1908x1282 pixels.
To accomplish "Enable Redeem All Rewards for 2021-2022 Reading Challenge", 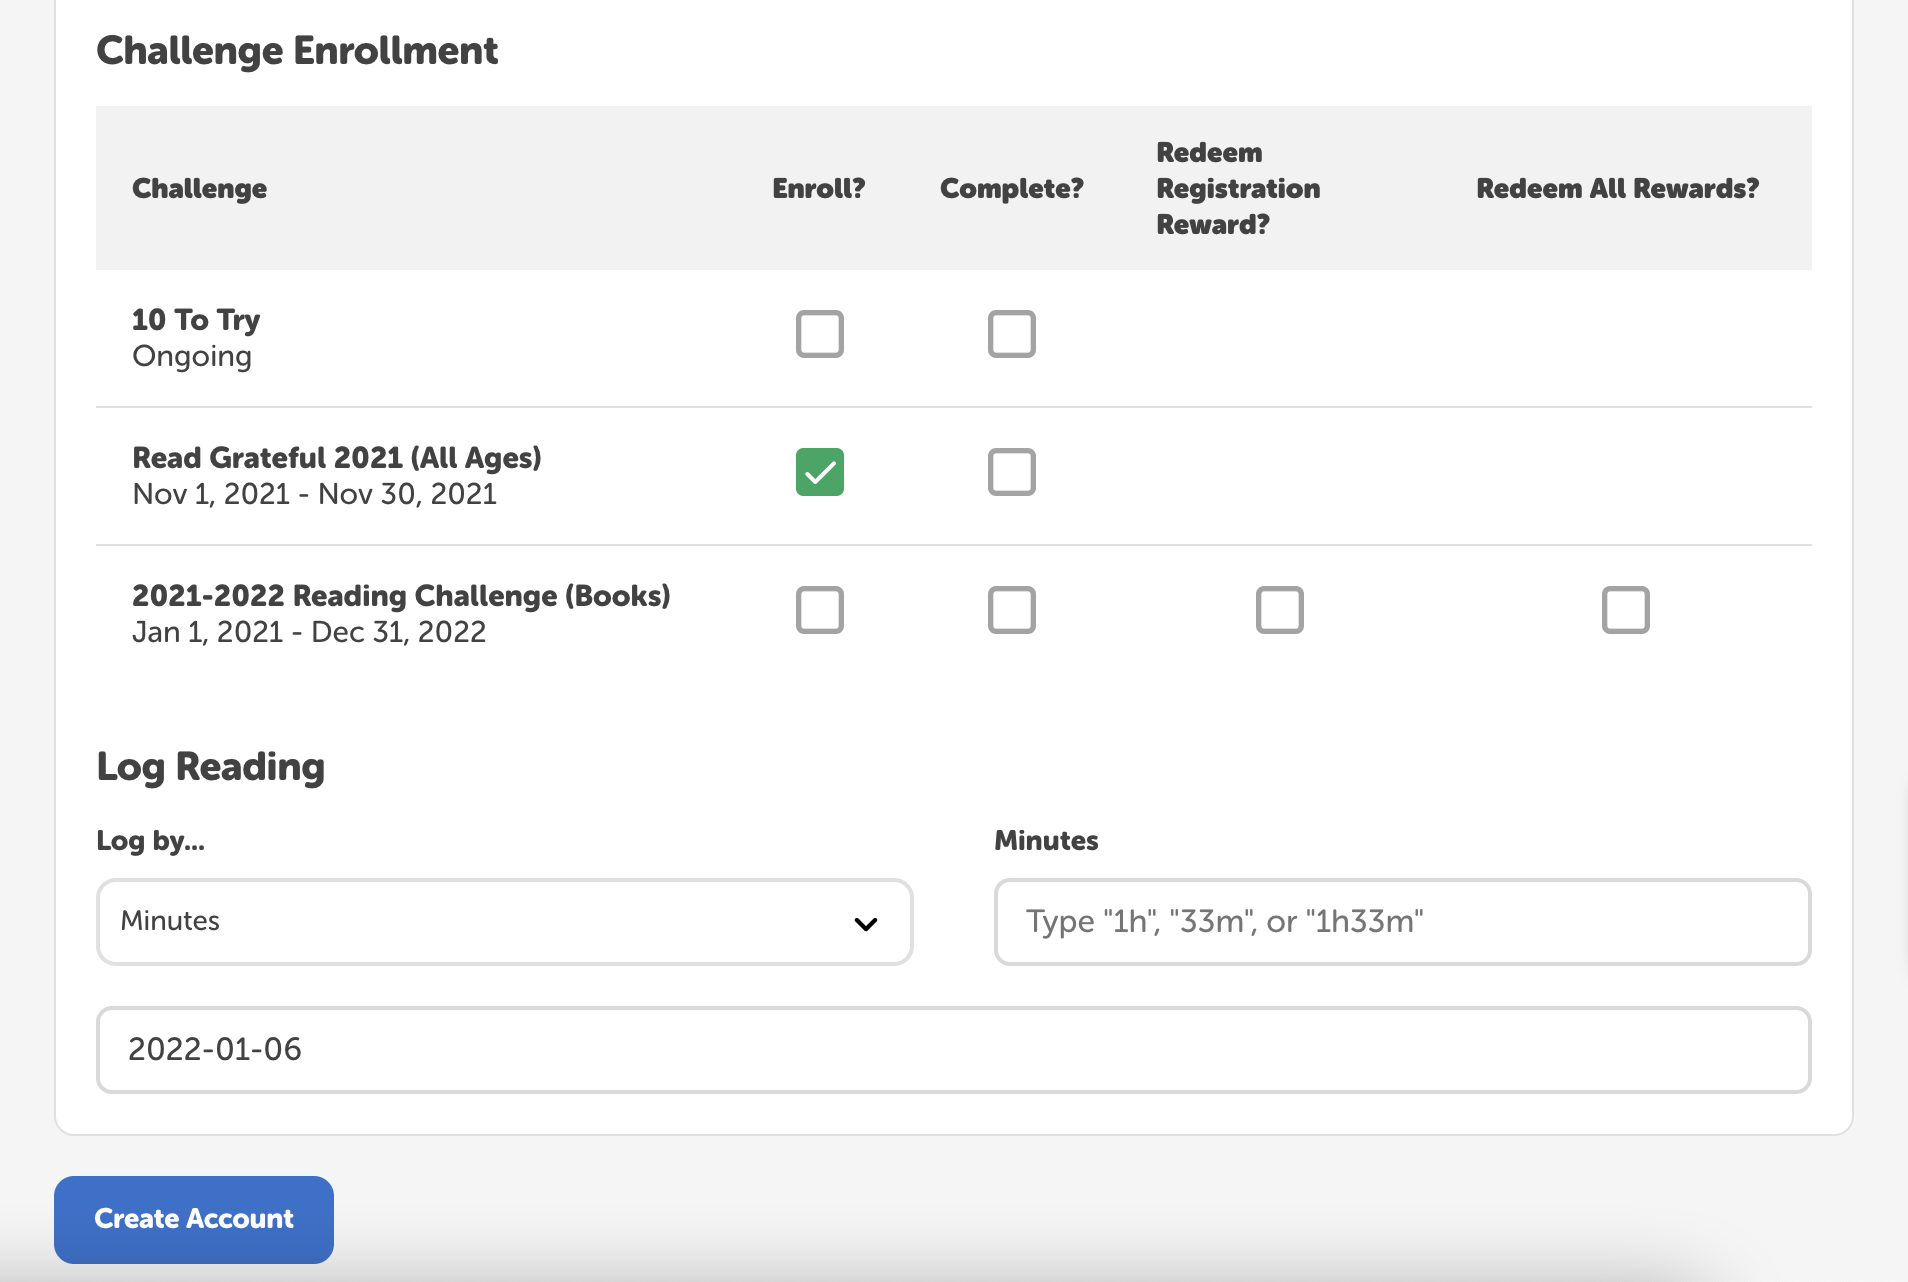I will click(1625, 610).
